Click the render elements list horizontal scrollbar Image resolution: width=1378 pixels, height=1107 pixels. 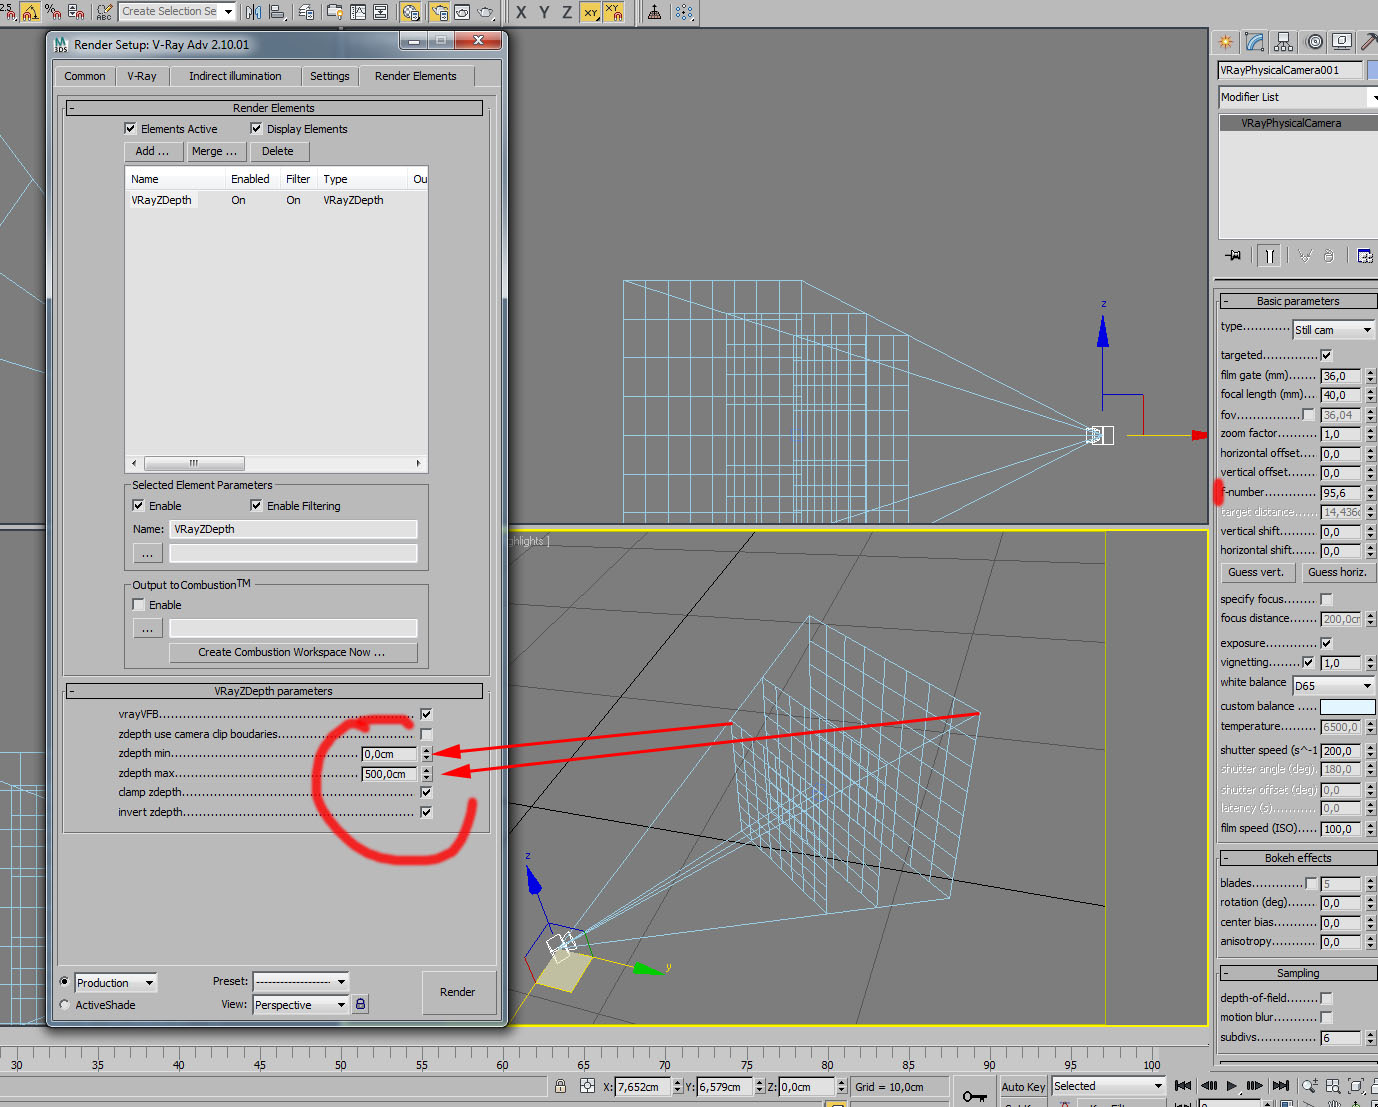277,463
